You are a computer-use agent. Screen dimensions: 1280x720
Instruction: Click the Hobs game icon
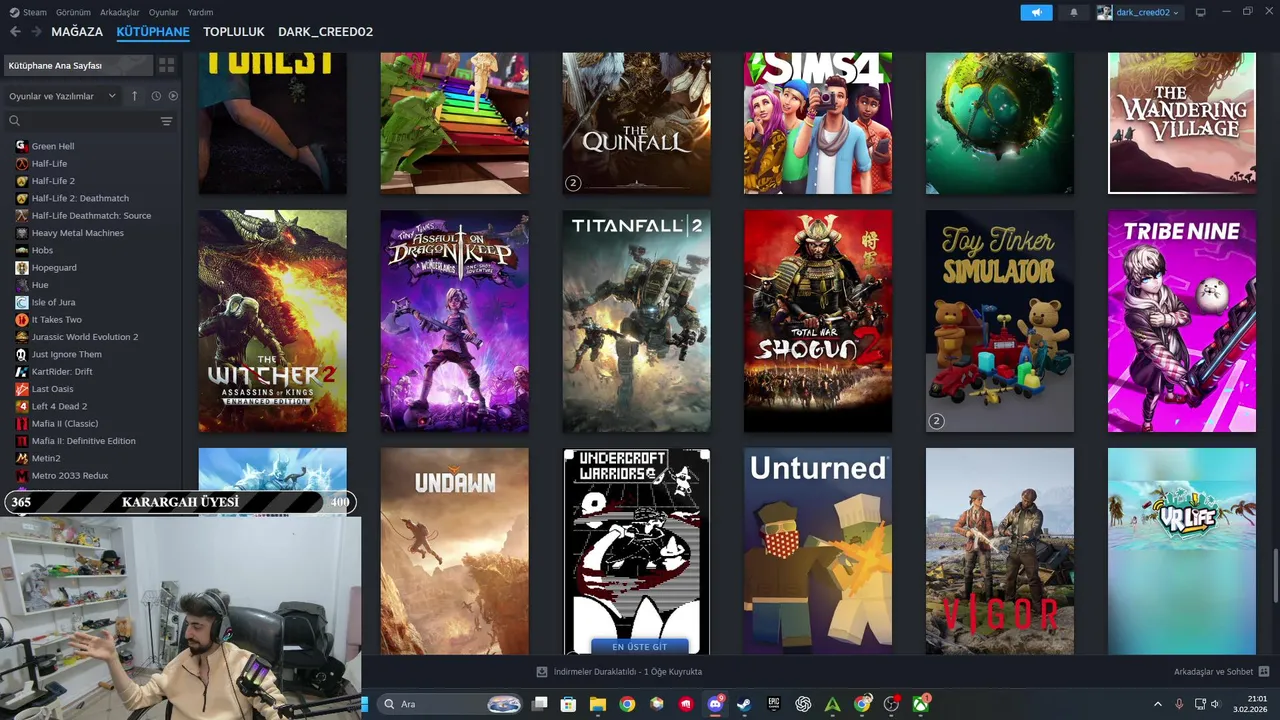[x=22, y=250]
